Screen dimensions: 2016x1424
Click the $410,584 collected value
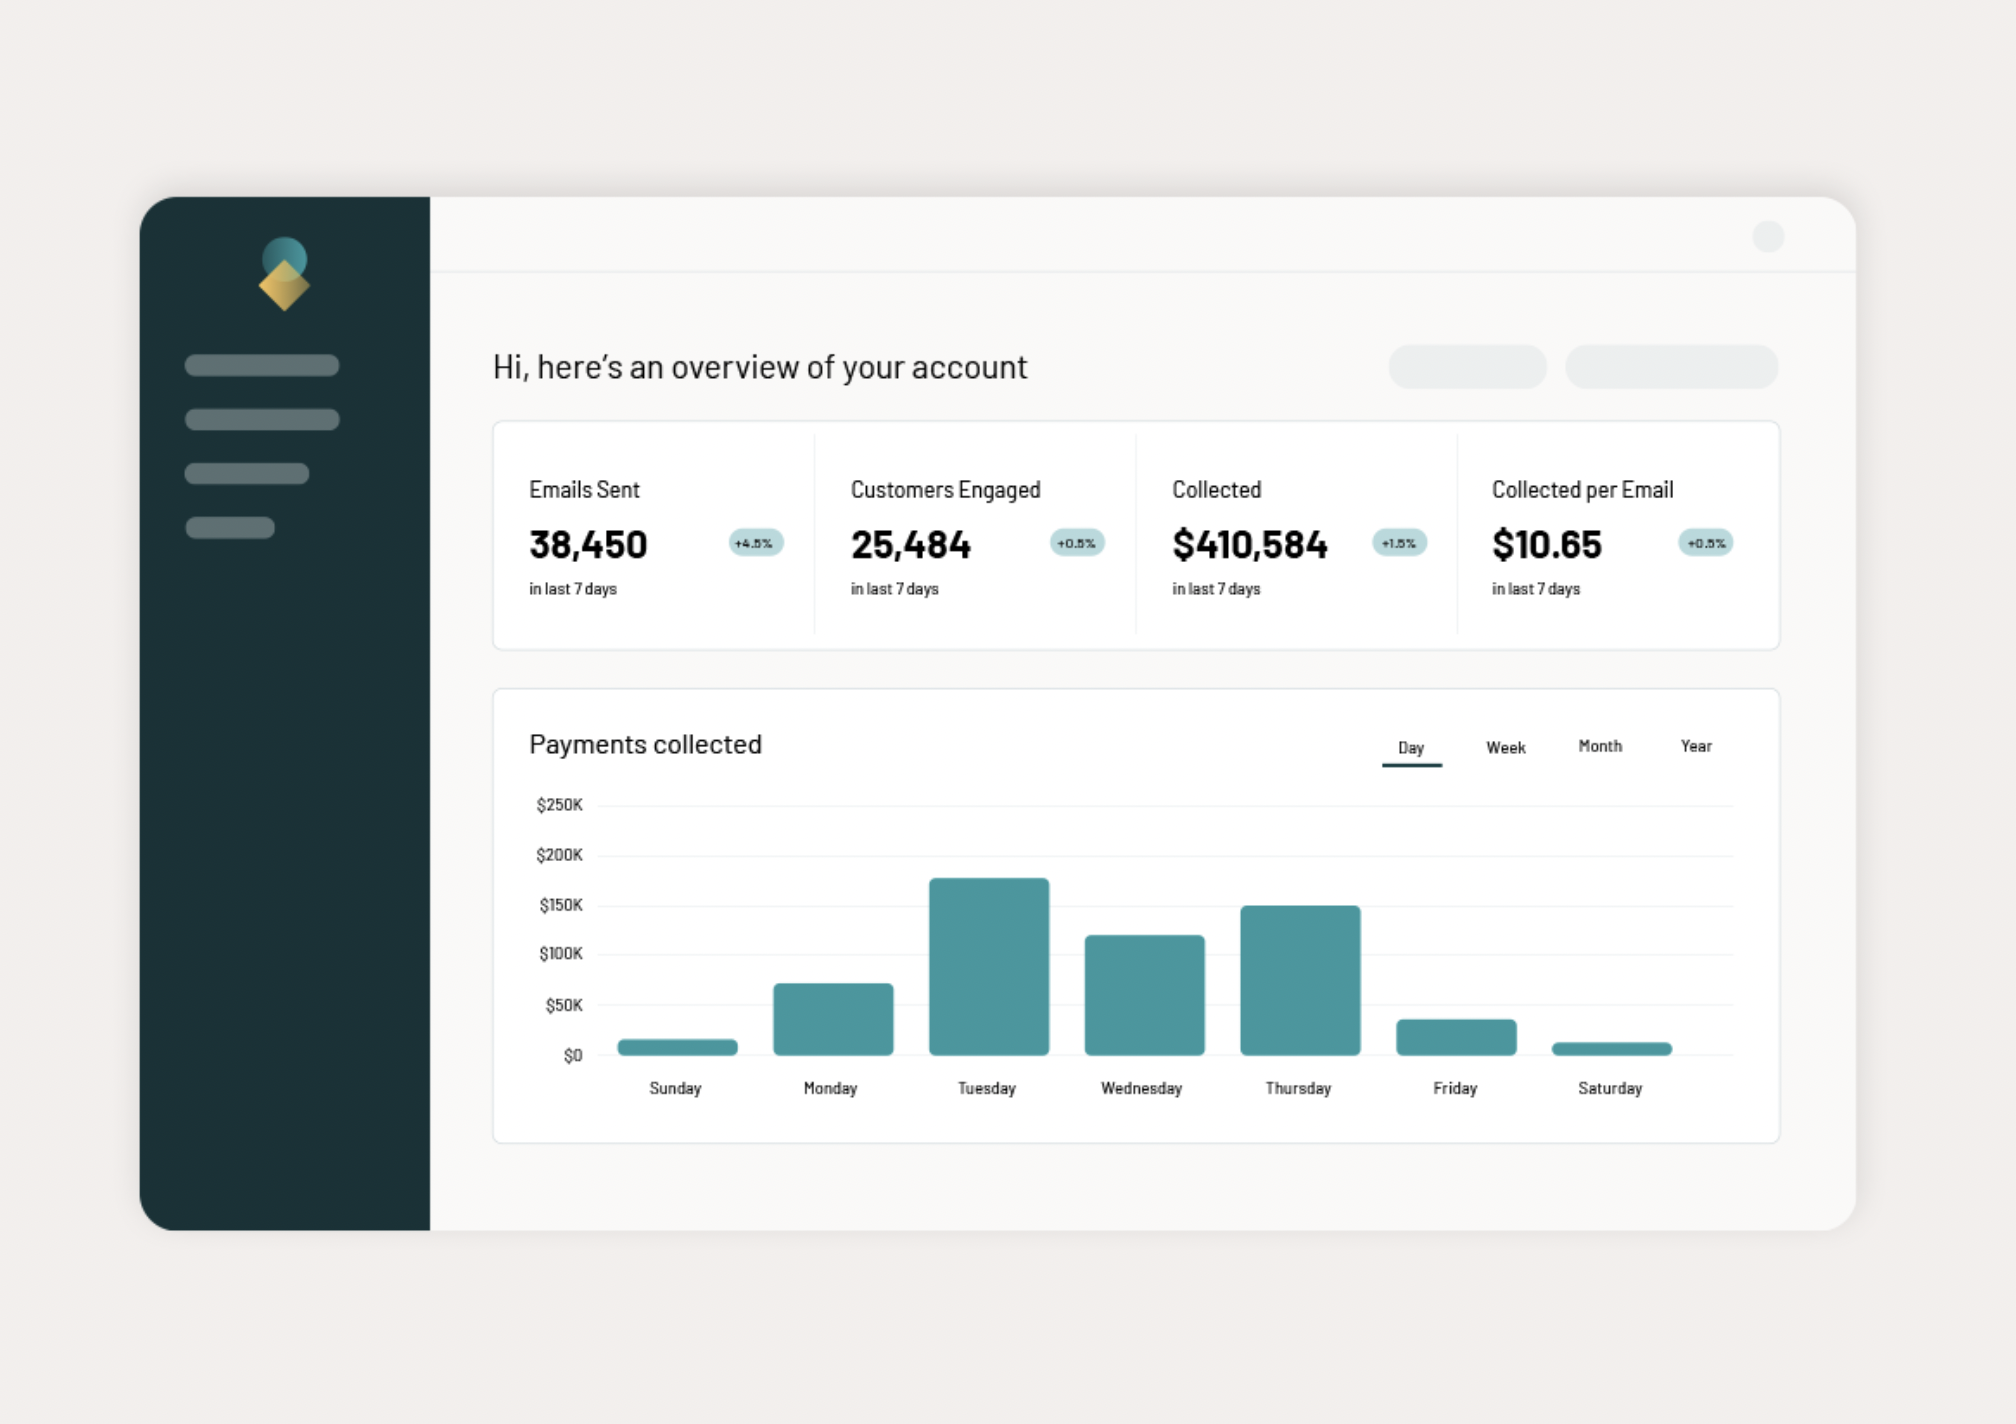point(1249,545)
